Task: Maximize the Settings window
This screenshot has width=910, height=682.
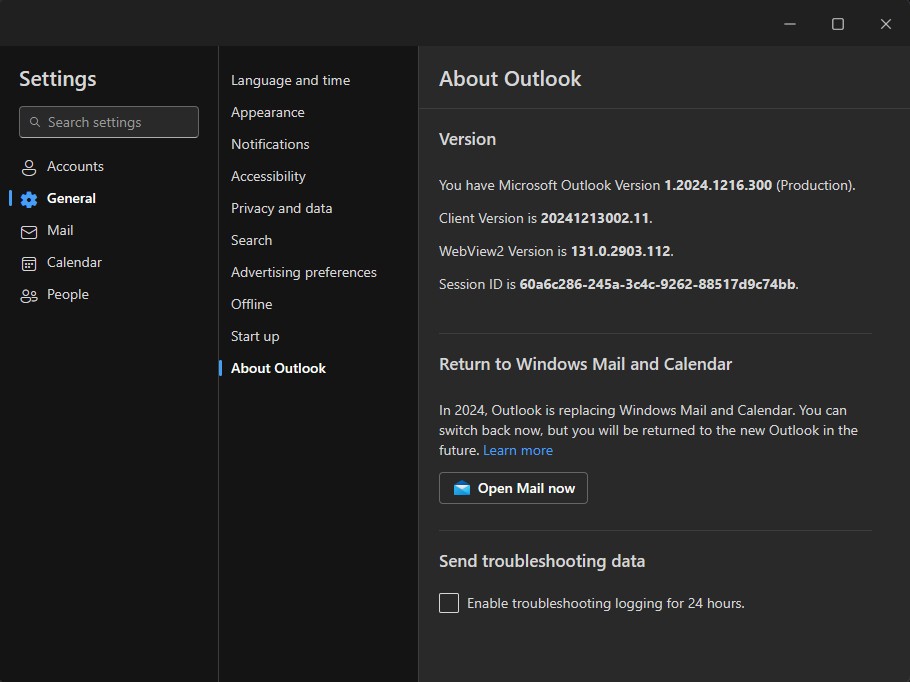Action: (838, 24)
